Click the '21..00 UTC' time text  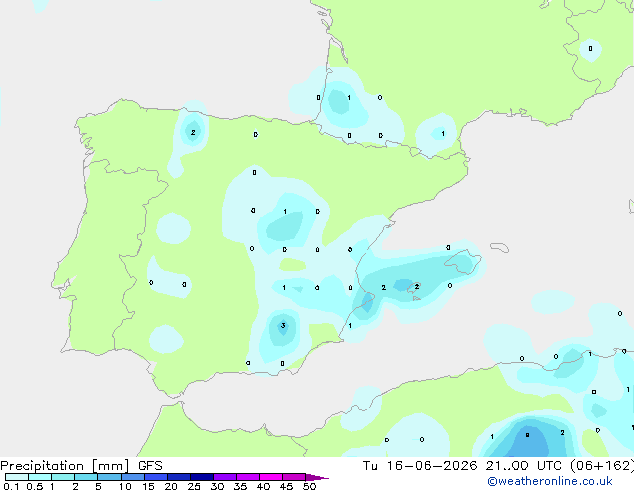click(x=524, y=466)
